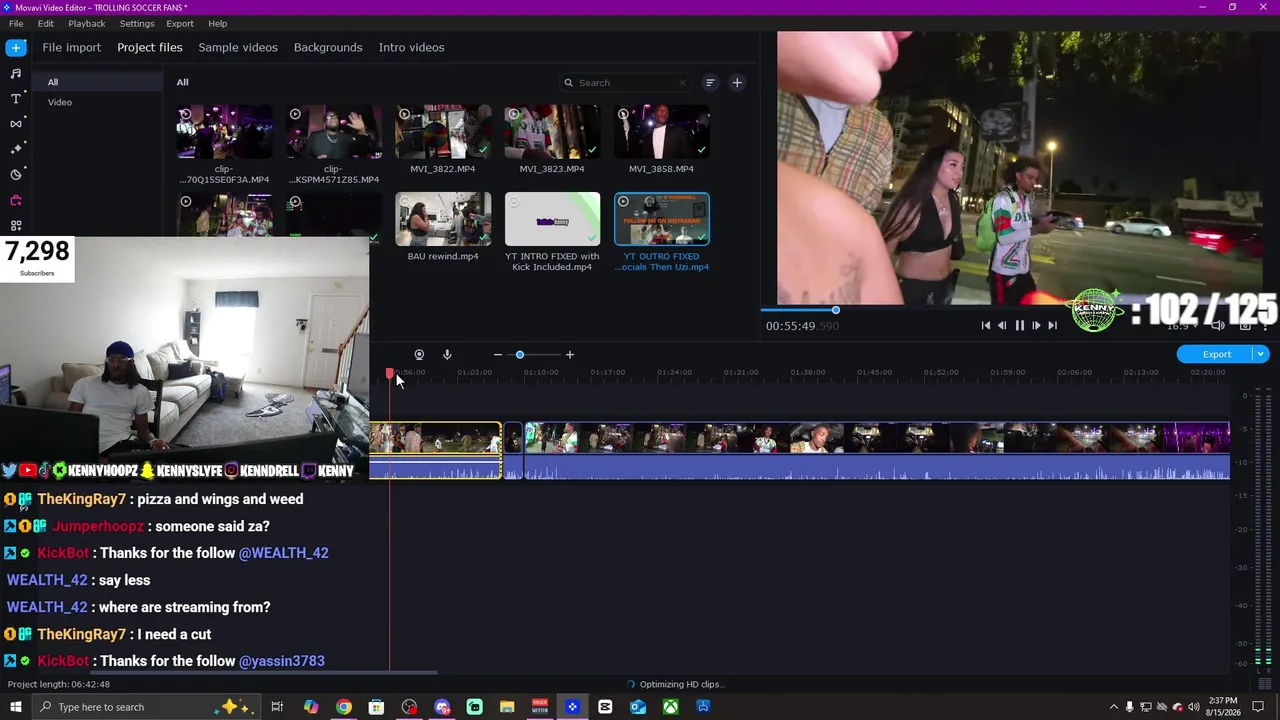Image resolution: width=1280 pixels, height=720 pixels.
Task: Step back one frame
Action: (x=1002, y=325)
